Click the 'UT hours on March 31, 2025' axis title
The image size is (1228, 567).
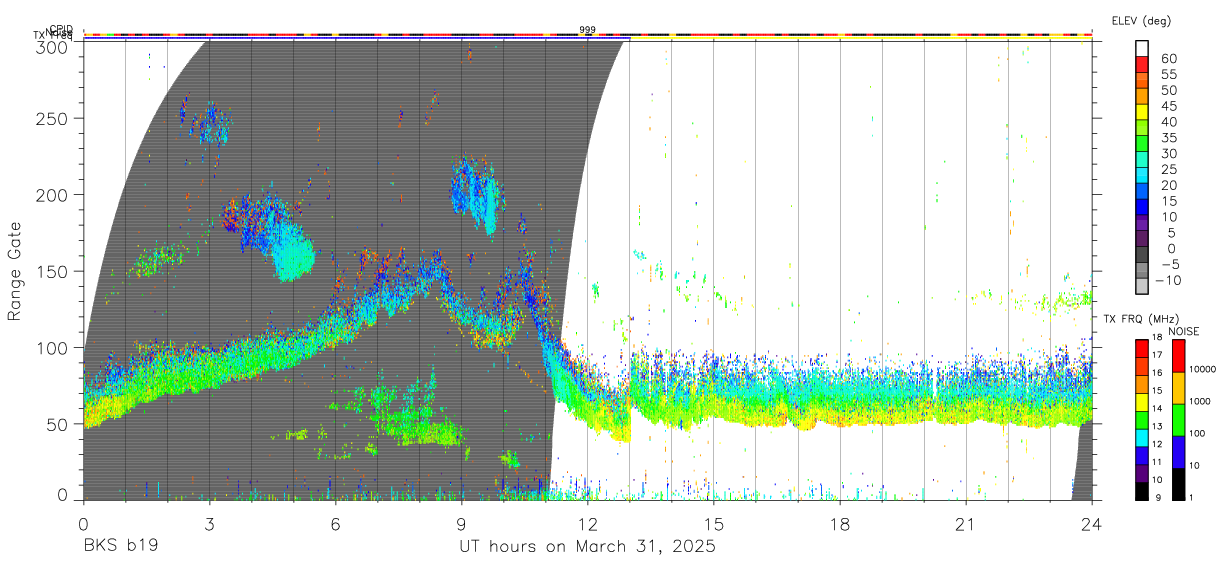587,547
